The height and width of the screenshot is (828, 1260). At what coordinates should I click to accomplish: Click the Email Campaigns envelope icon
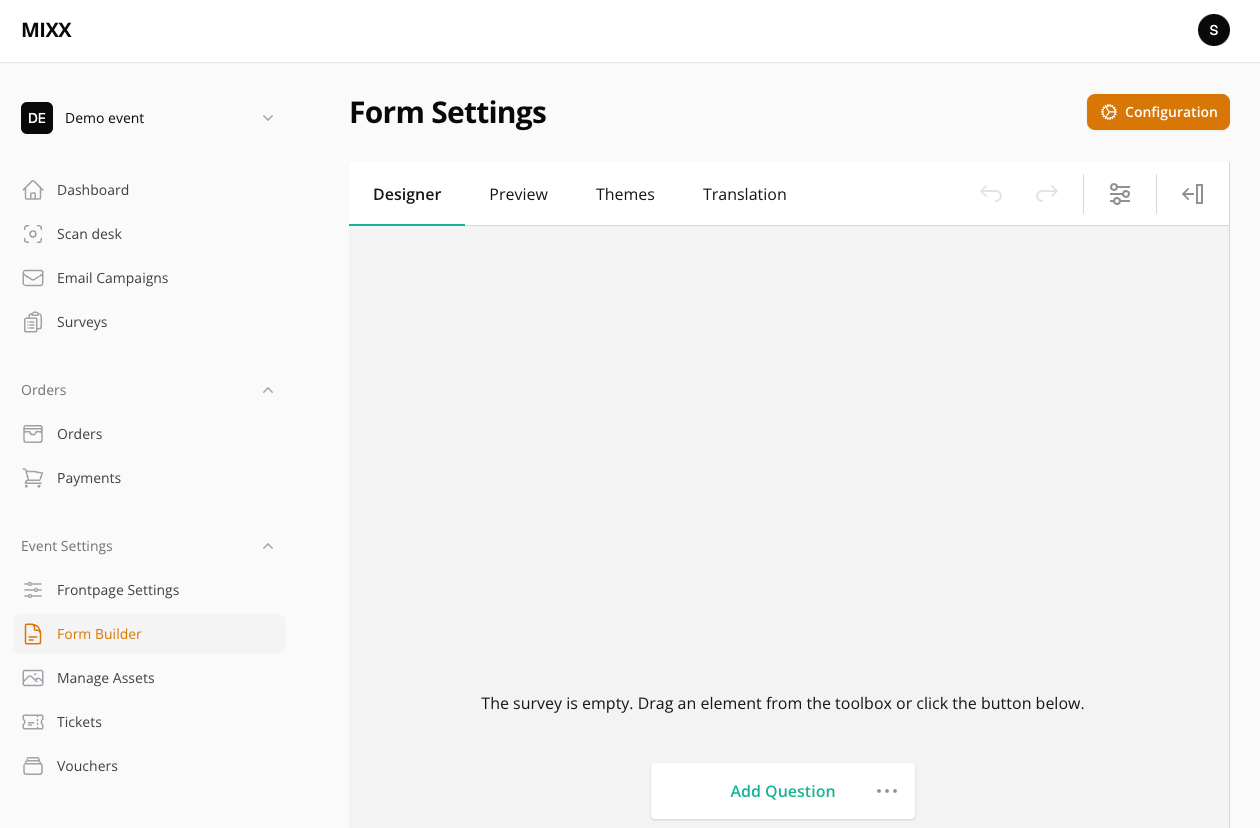coord(33,278)
